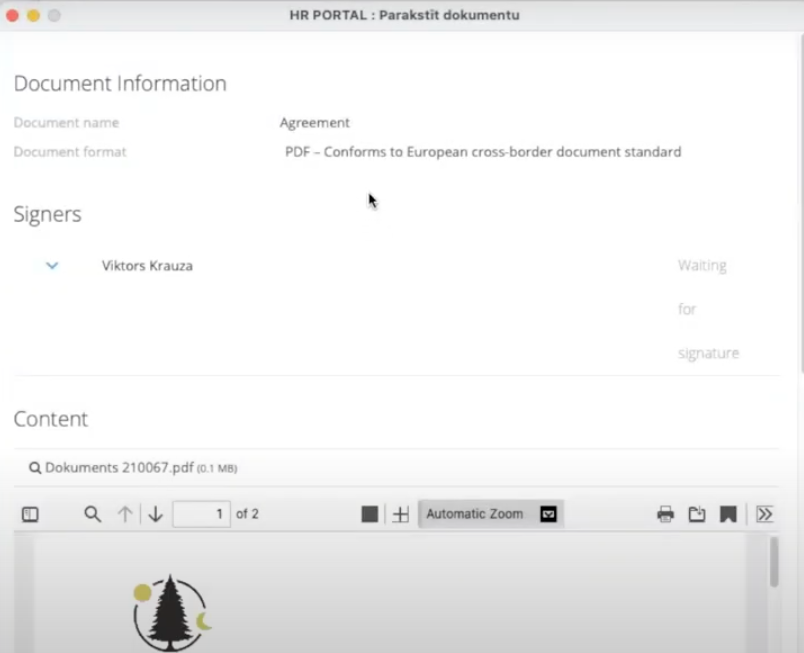804x653 pixels.
Task: Select the signer name Viktors Krauza
Action: pyautogui.click(x=147, y=266)
